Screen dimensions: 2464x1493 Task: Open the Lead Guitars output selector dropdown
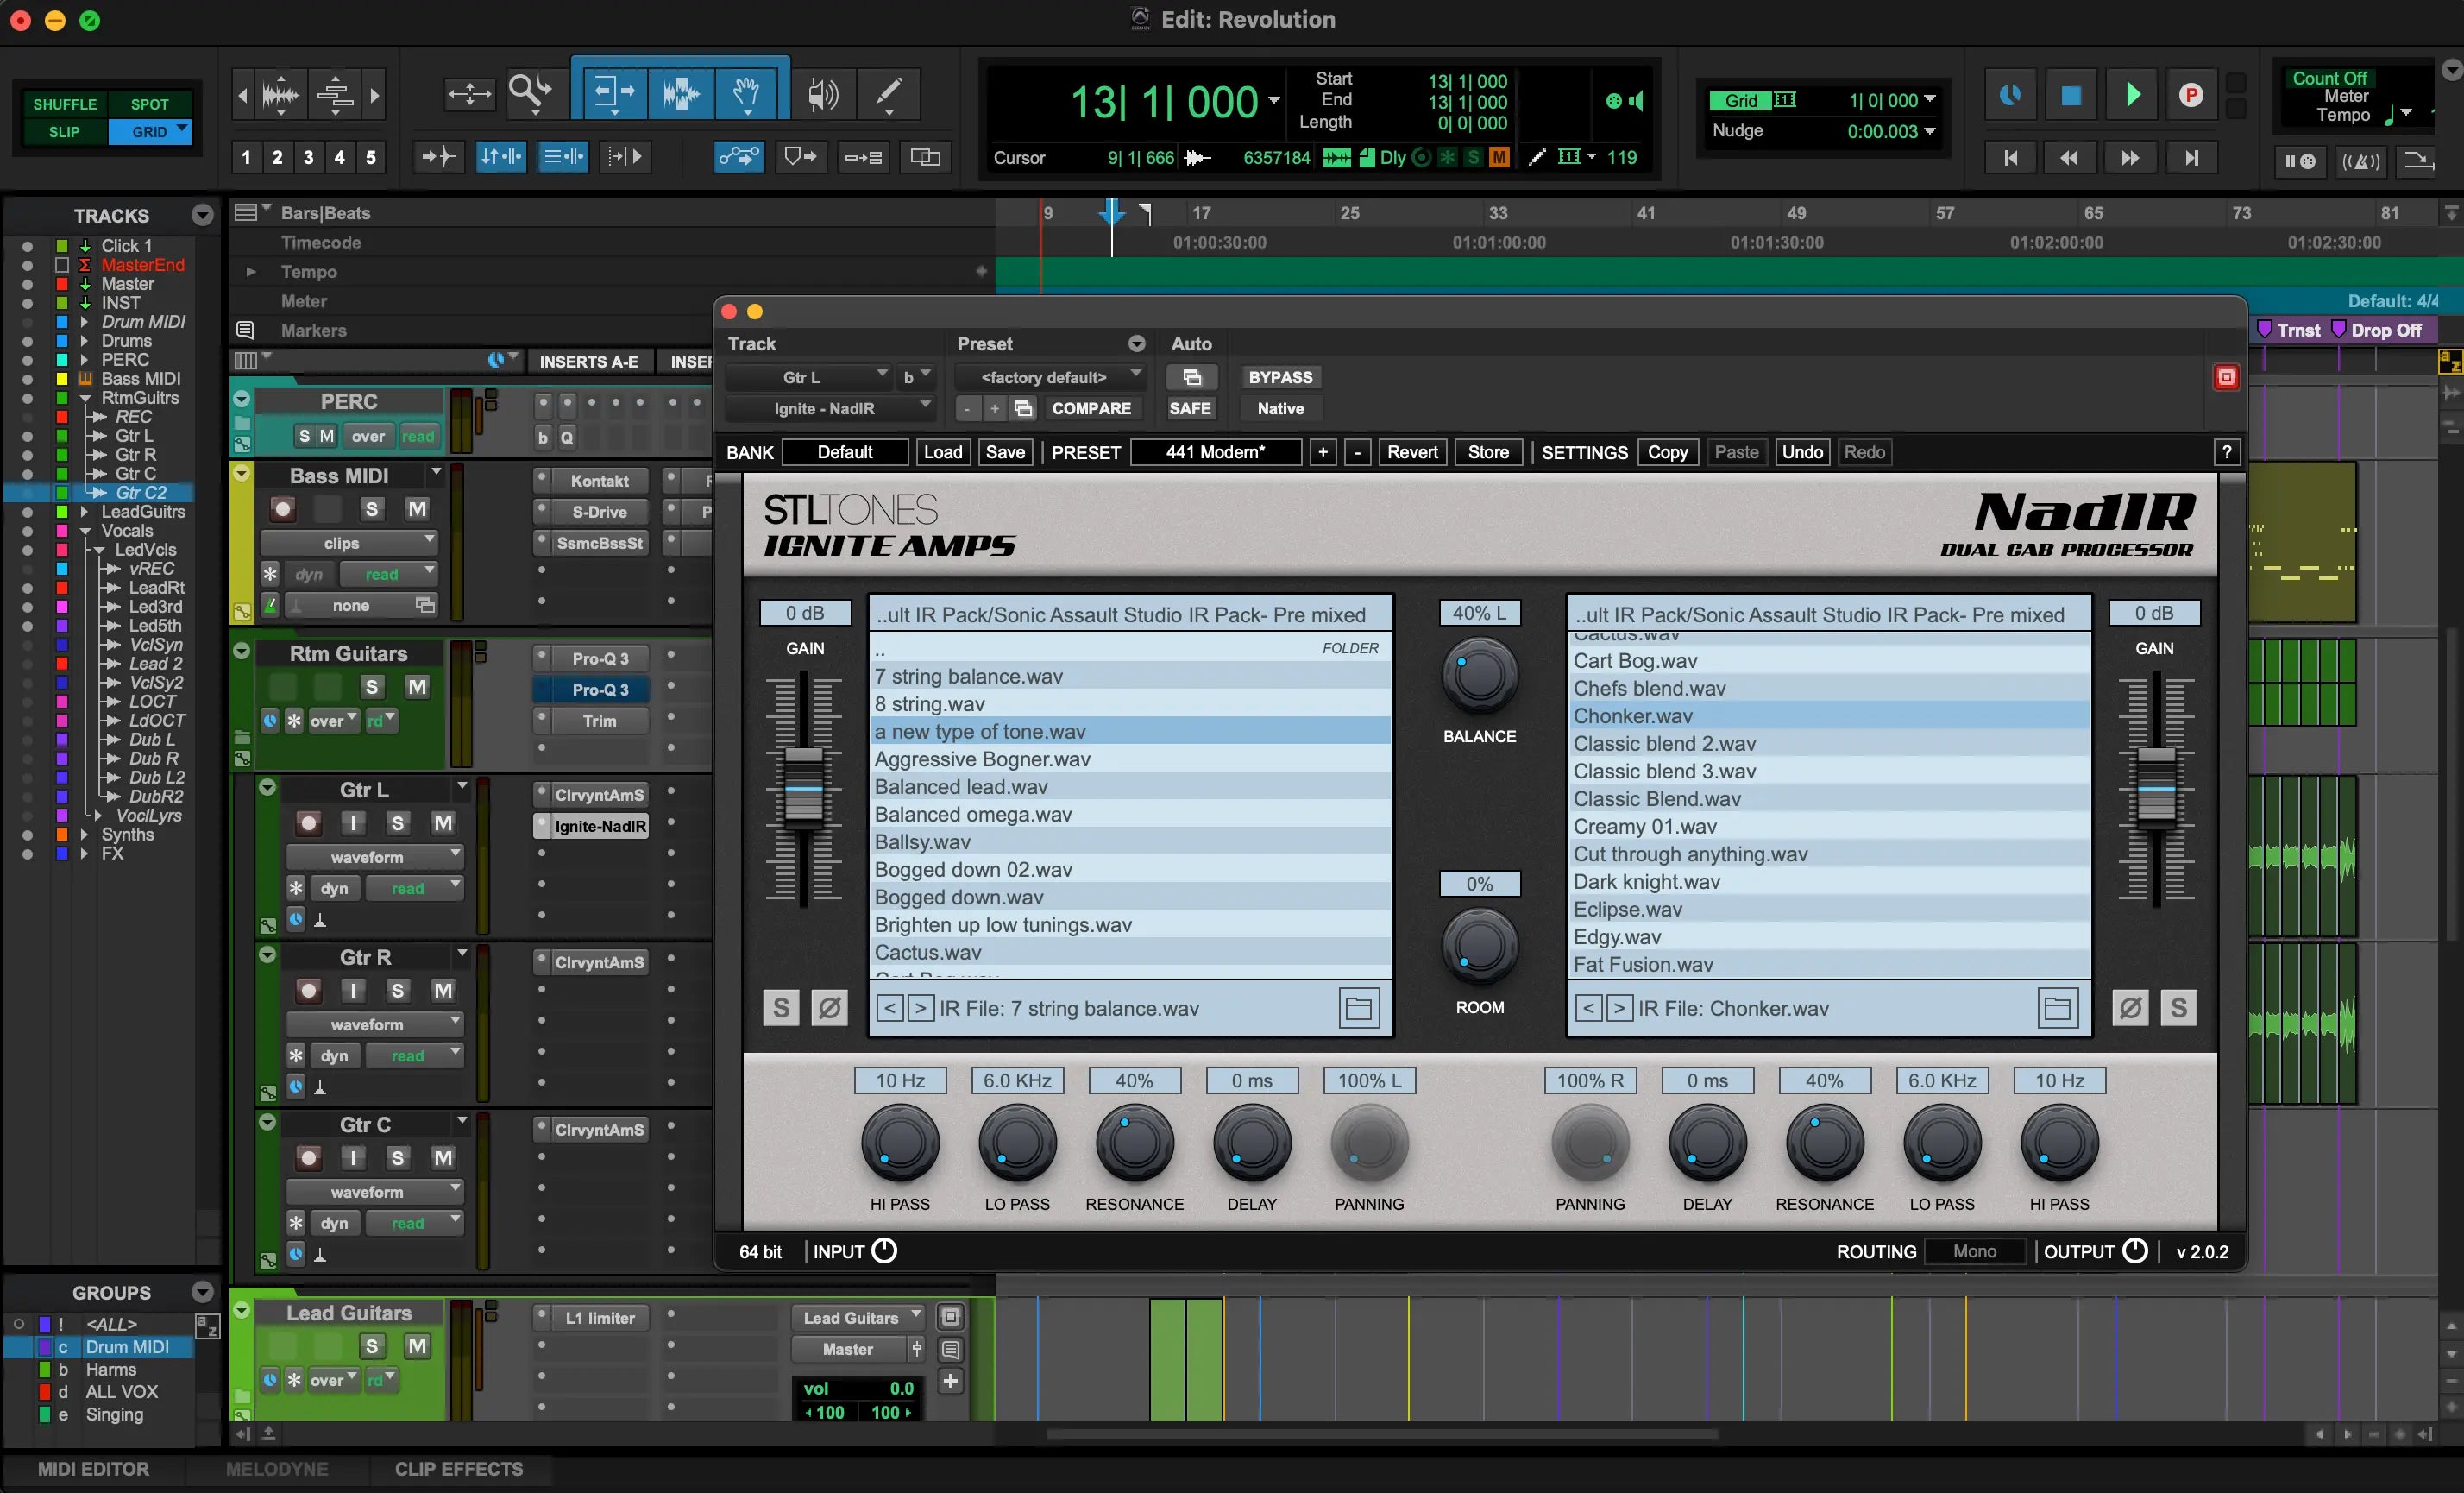[858, 1317]
